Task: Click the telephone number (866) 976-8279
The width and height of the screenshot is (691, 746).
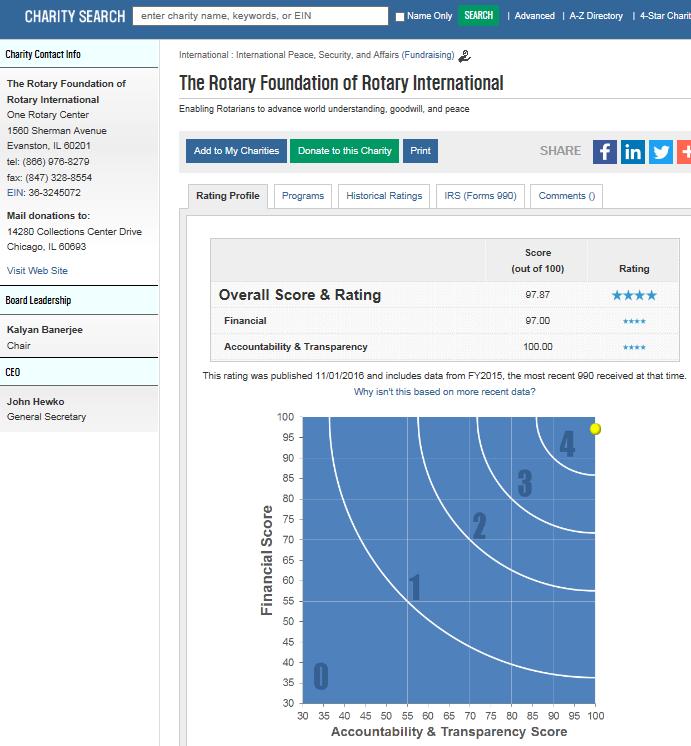Action: pyautogui.click(x=56, y=162)
